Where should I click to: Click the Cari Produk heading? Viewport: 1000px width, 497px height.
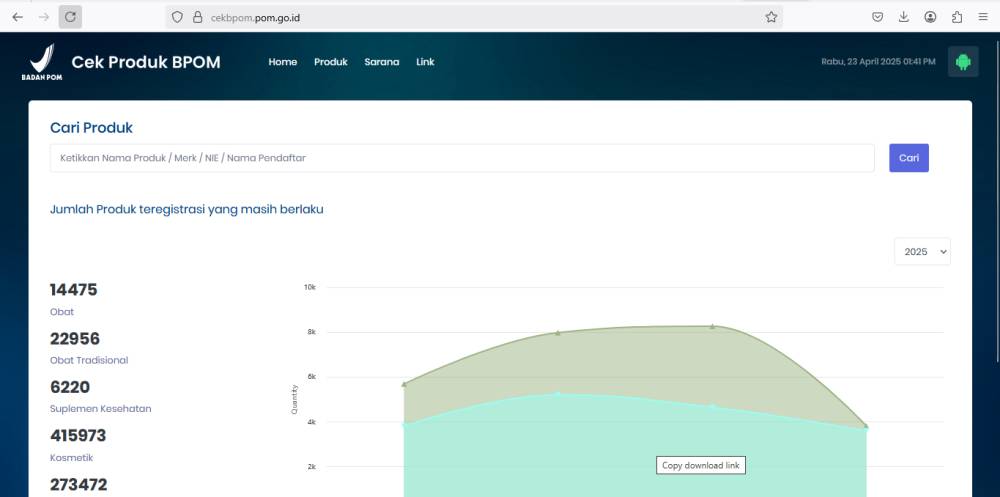[91, 128]
